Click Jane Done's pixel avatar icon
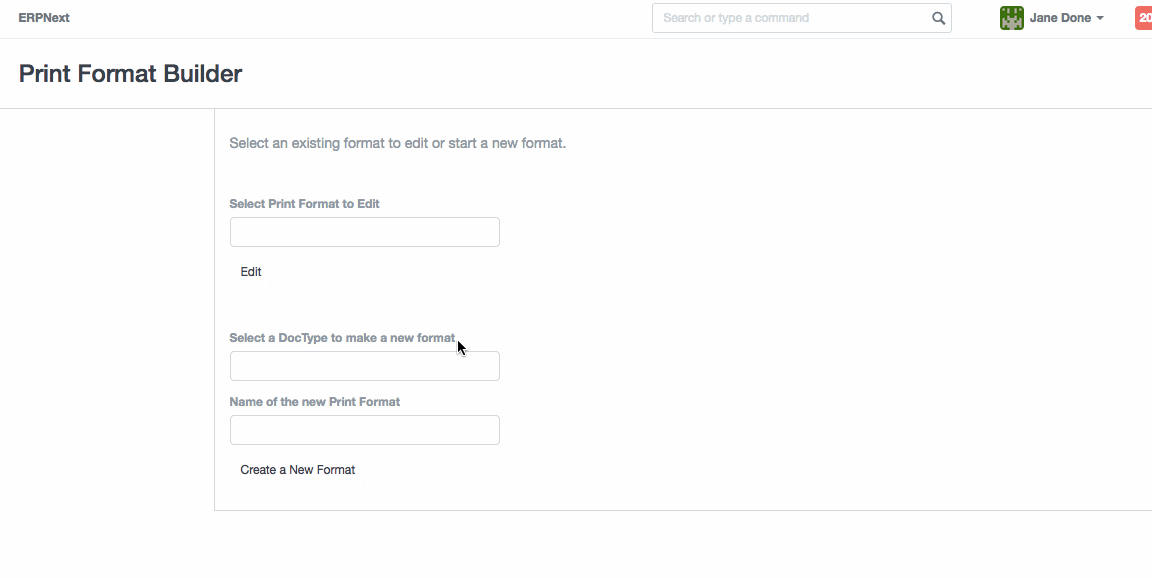 1011,18
